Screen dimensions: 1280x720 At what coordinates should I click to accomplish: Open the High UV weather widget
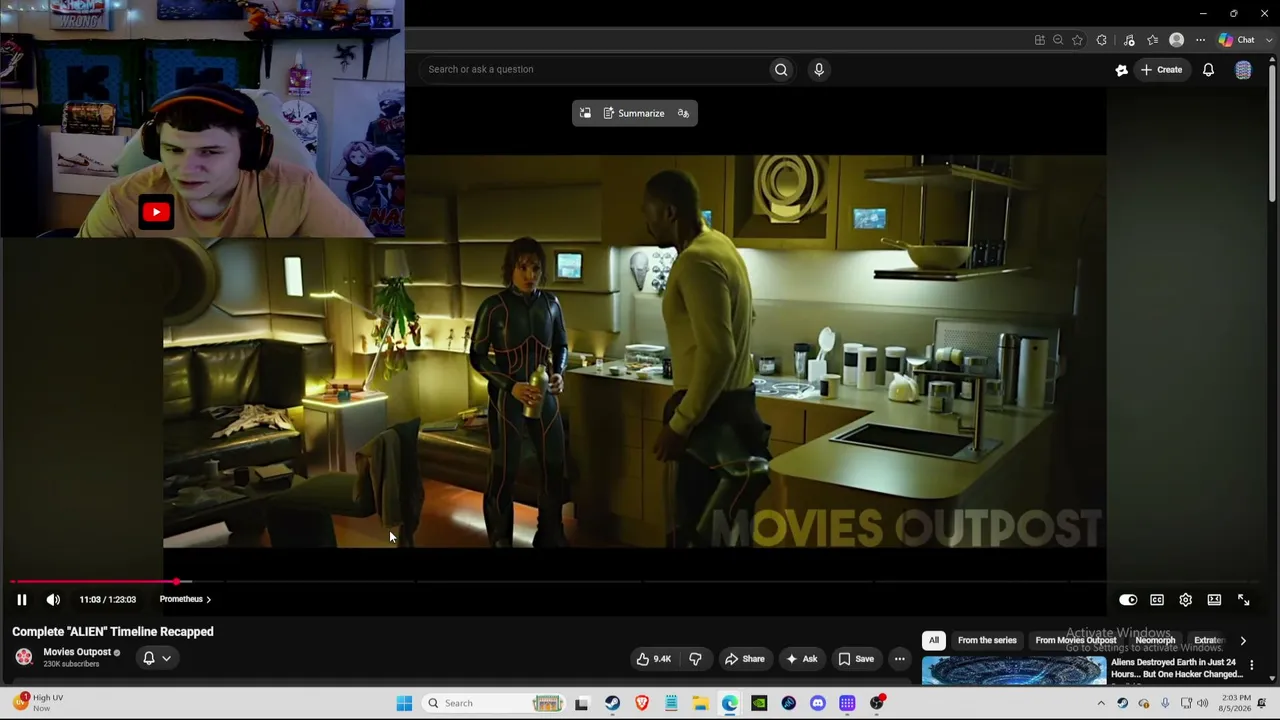pyautogui.click(x=38, y=702)
